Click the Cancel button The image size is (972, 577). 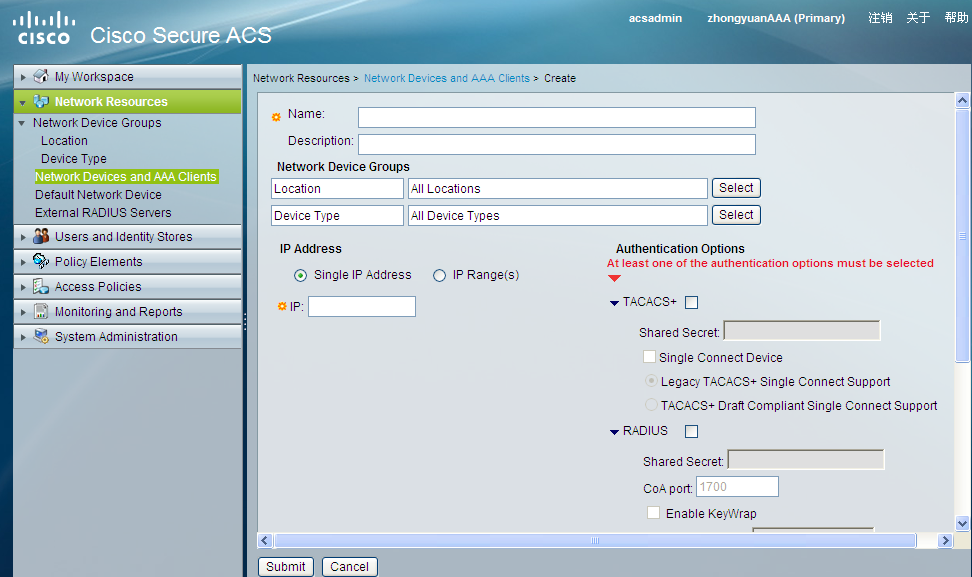coord(350,566)
